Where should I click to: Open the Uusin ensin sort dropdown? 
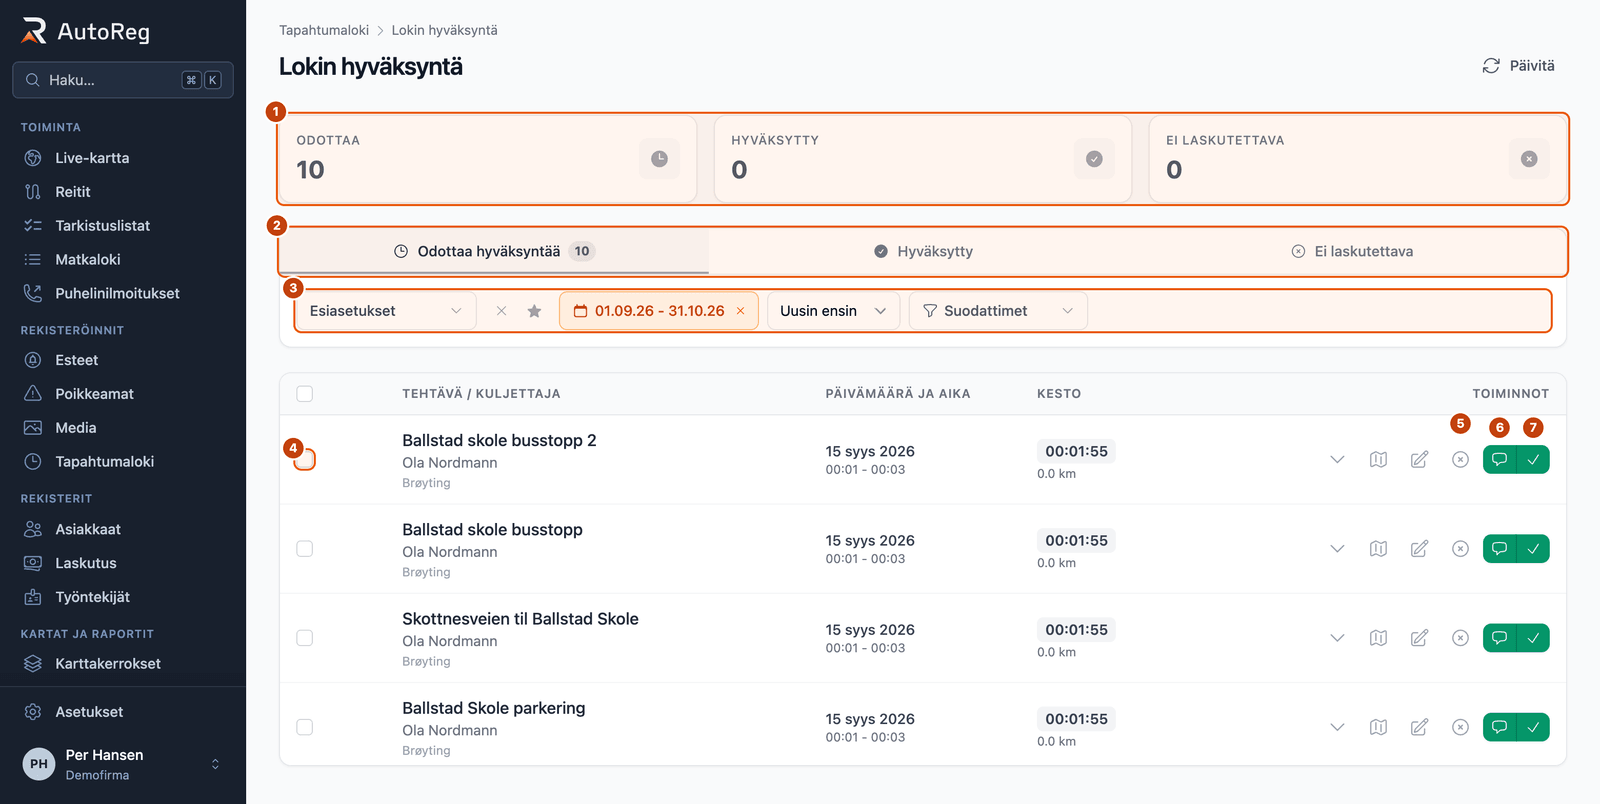833,311
